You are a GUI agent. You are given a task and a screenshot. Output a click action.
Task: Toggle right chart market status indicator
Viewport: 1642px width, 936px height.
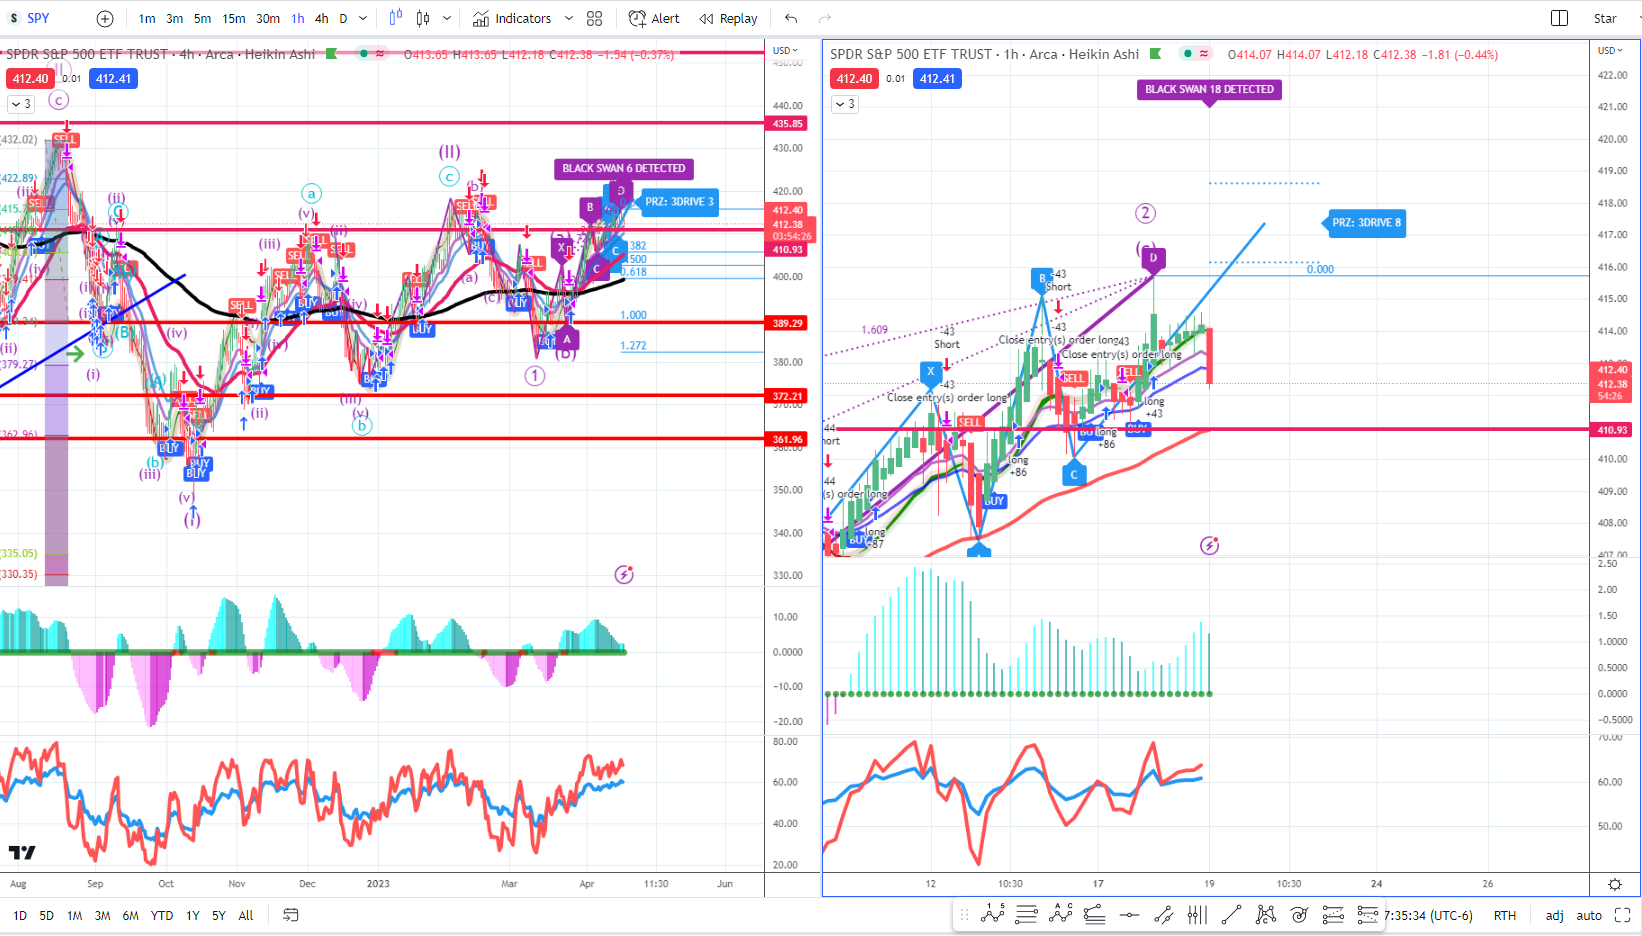coord(1187,54)
